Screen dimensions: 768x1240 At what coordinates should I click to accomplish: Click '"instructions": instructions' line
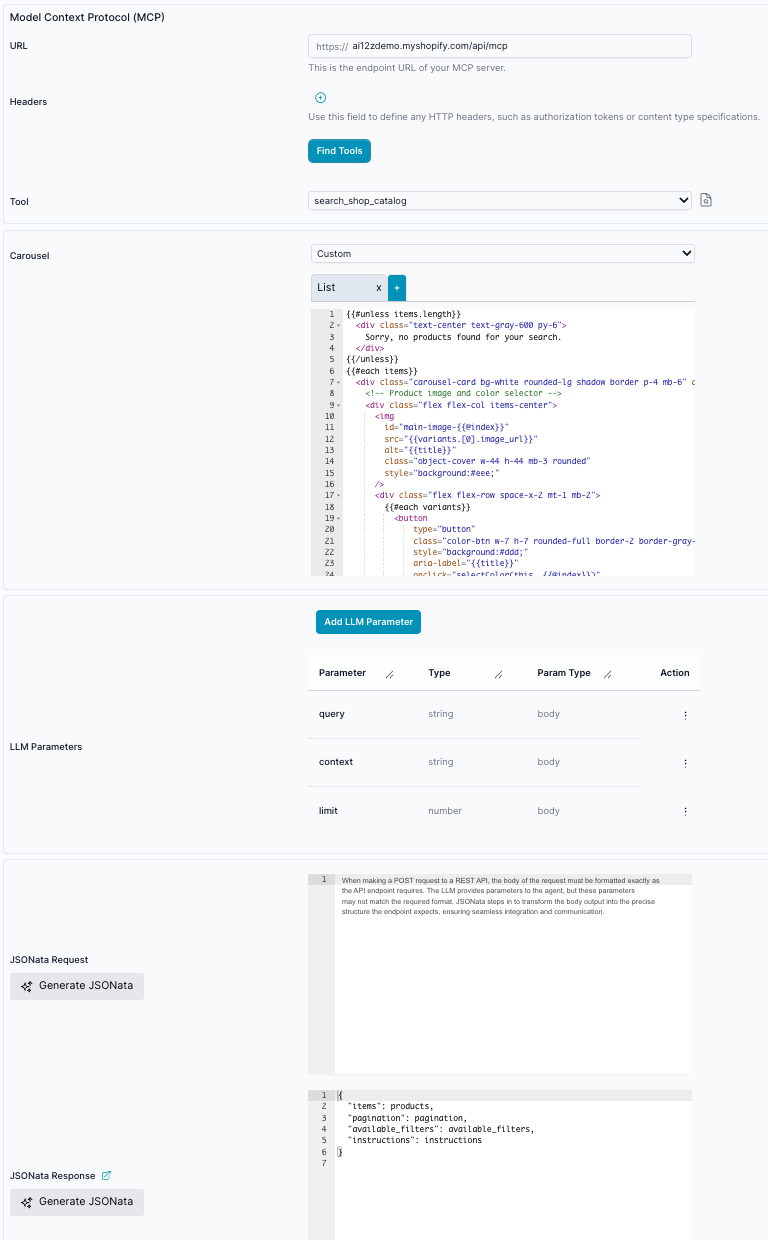(x=414, y=1140)
